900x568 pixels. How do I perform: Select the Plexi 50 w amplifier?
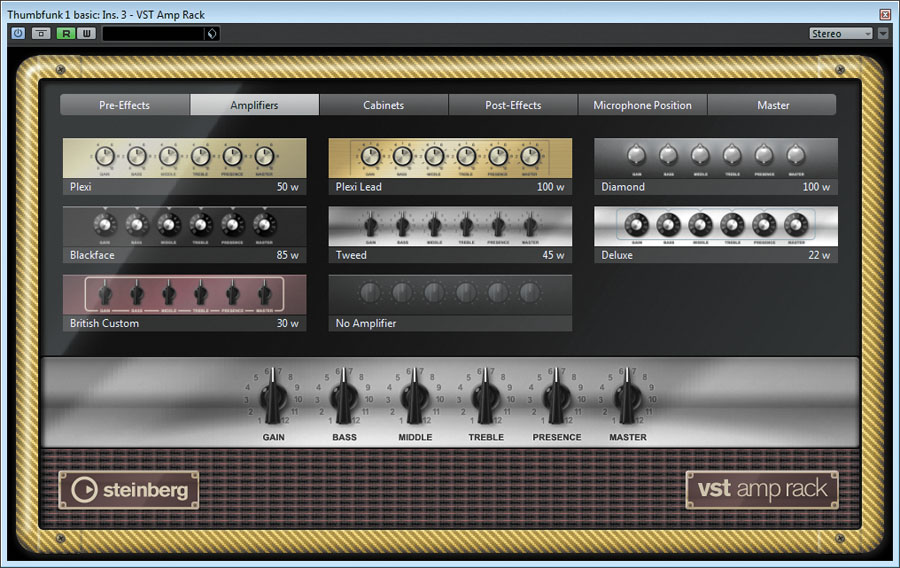coord(184,166)
